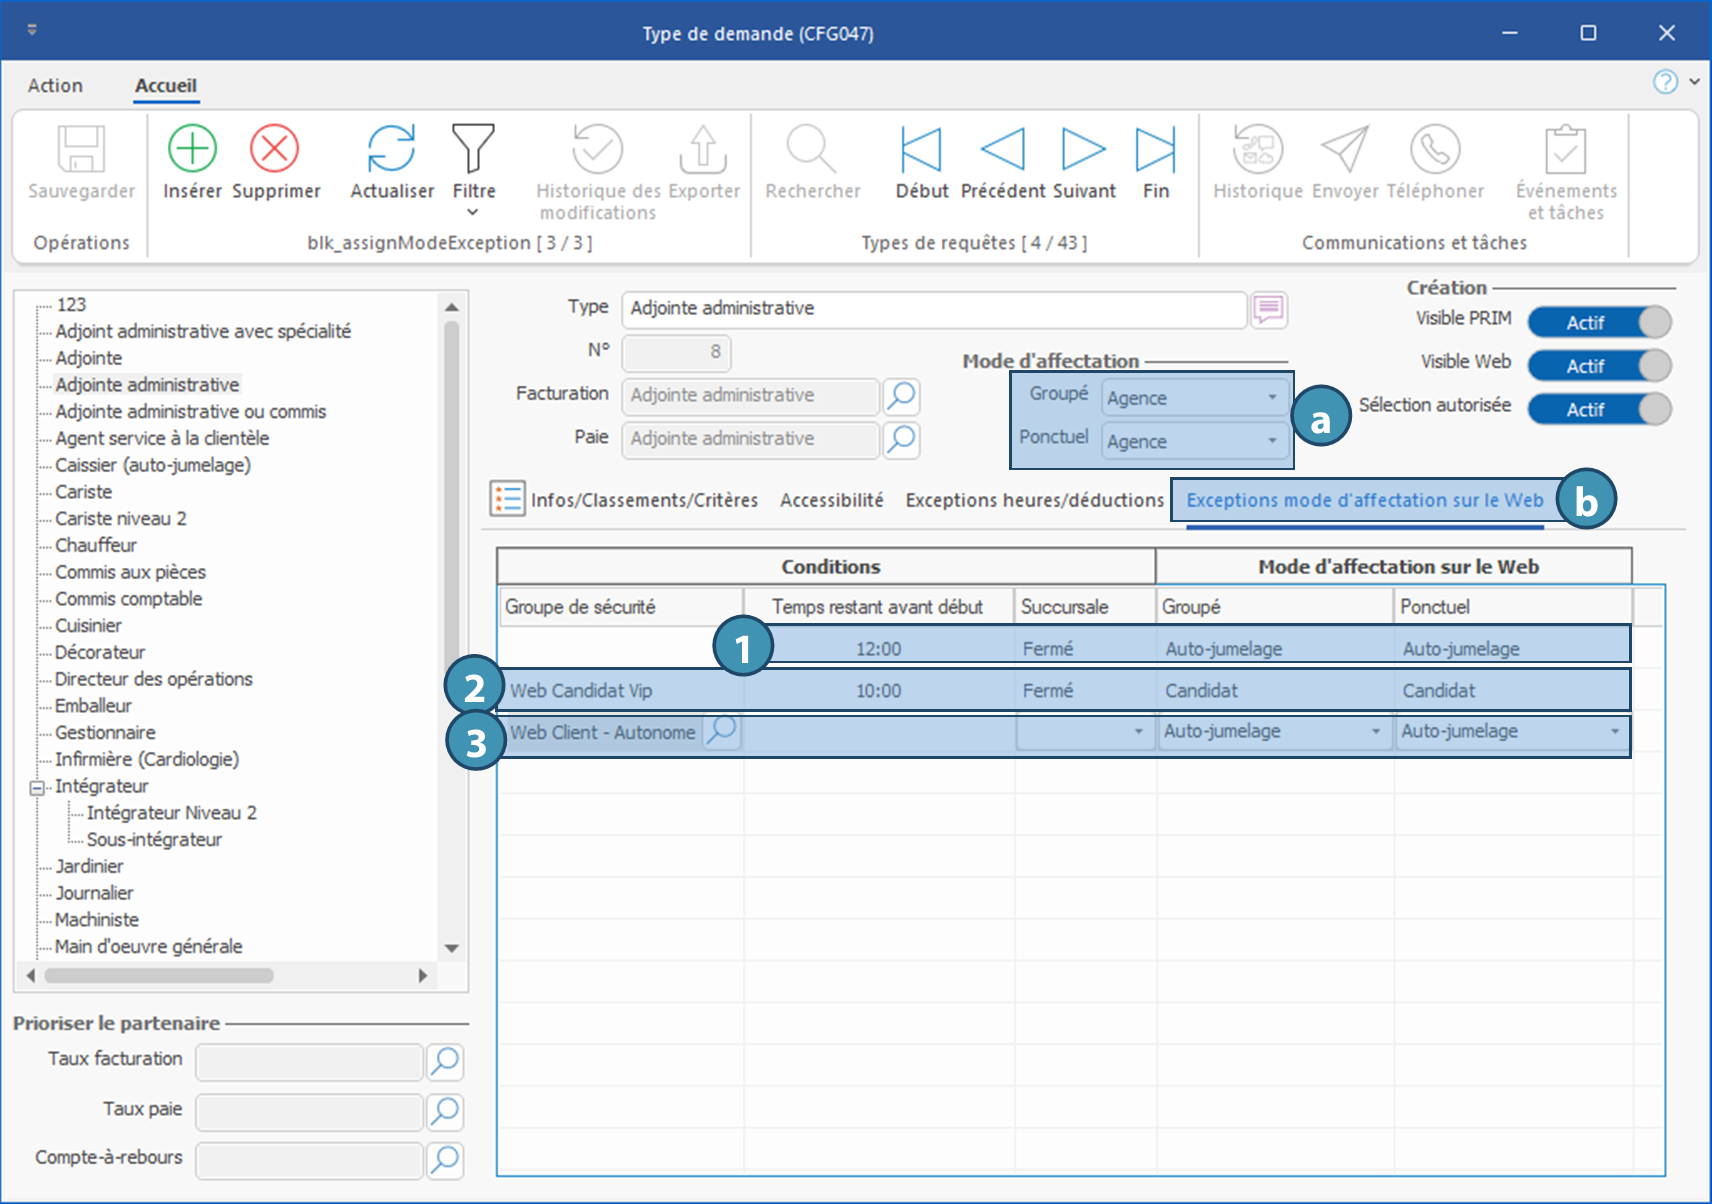Open the Facturation lookup magnifier
Screen dimensions: 1712x1204
[x=901, y=396]
